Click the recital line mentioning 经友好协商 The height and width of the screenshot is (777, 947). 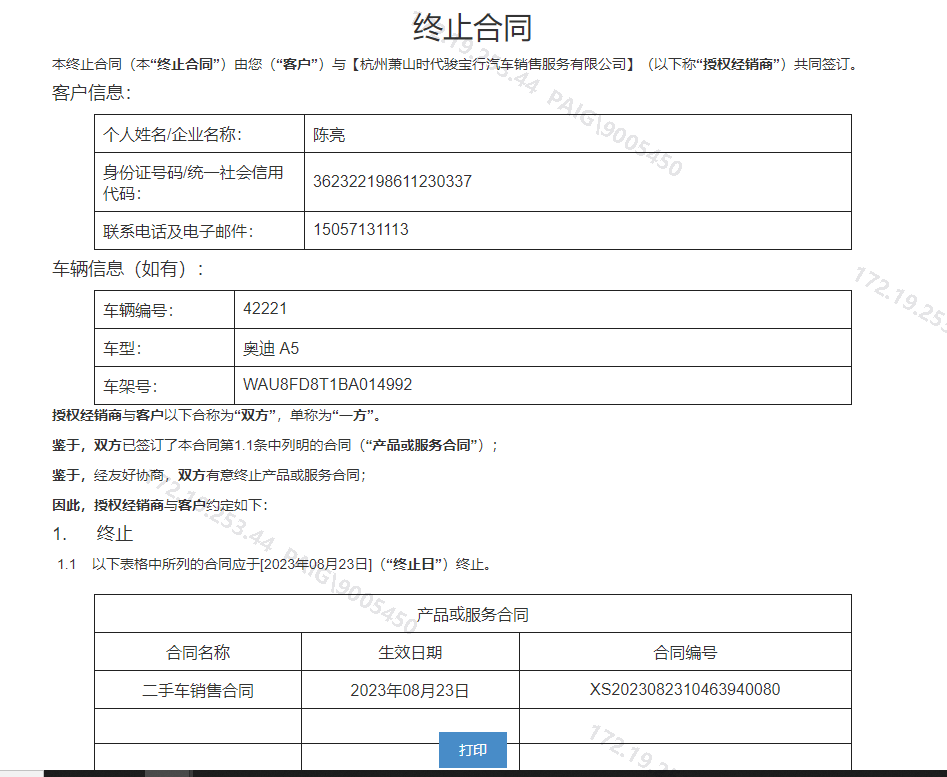coord(209,475)
